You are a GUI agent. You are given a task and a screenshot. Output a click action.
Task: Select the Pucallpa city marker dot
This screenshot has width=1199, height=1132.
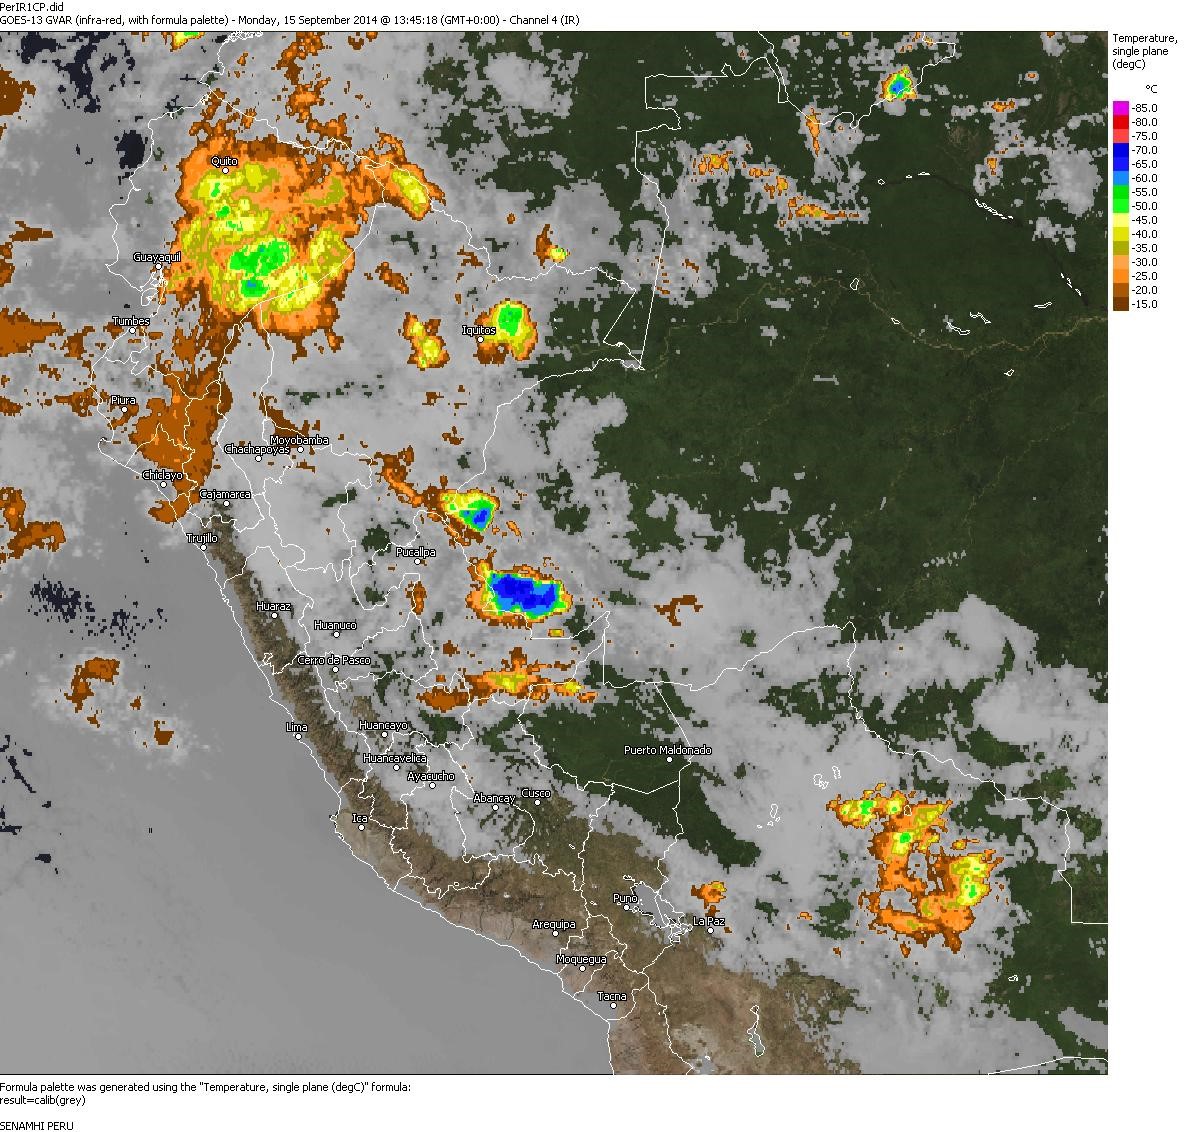tap(418, 562)
